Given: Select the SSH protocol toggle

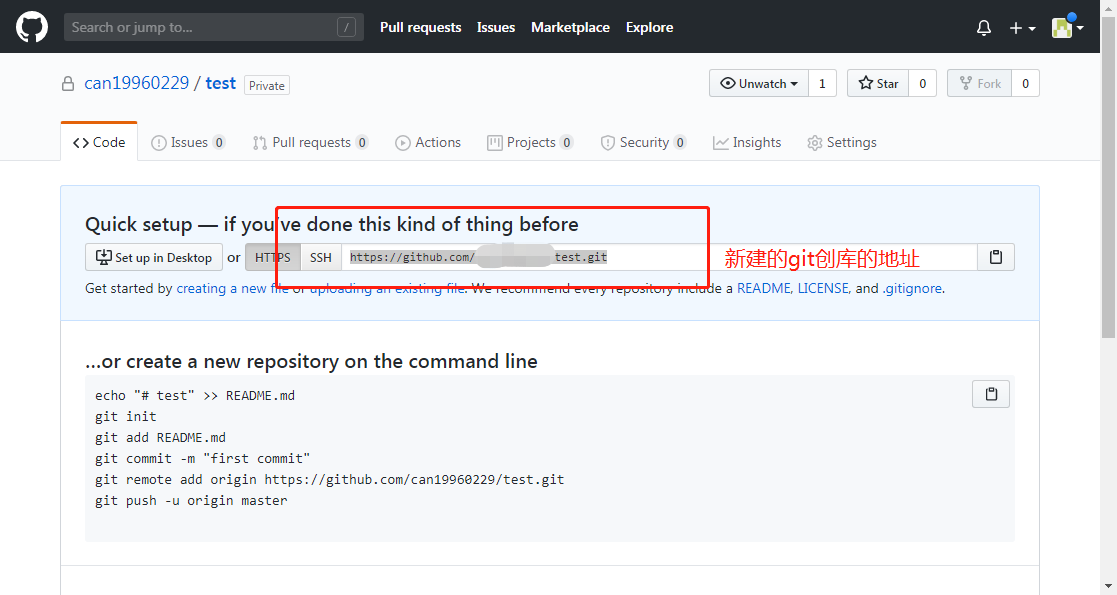Looking at the screenshot, I should coord(321,257).
